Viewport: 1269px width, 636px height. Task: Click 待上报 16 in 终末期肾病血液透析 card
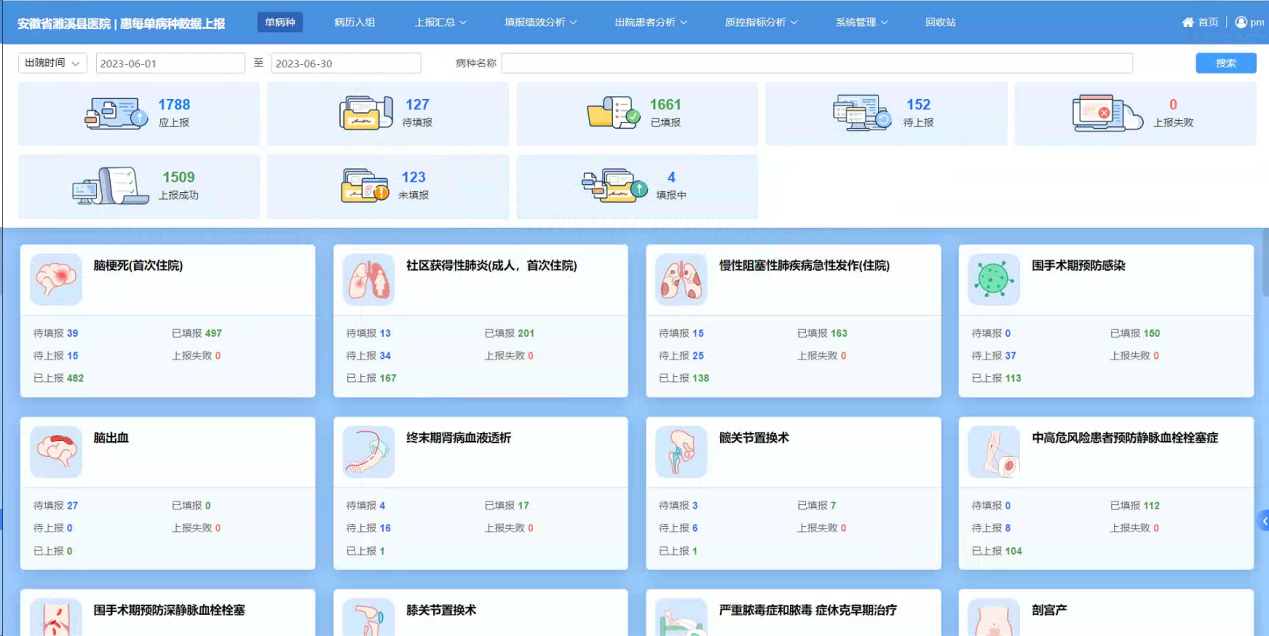click(x=369, y=528)
